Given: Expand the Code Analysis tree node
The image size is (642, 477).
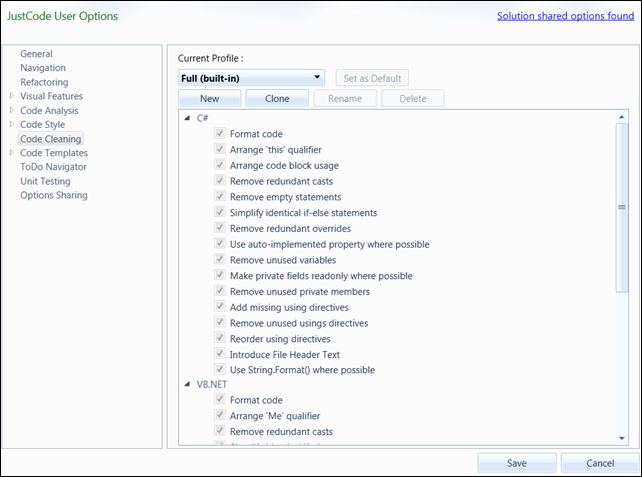Looking at the screenshot, I should click(x=12, y=111).
